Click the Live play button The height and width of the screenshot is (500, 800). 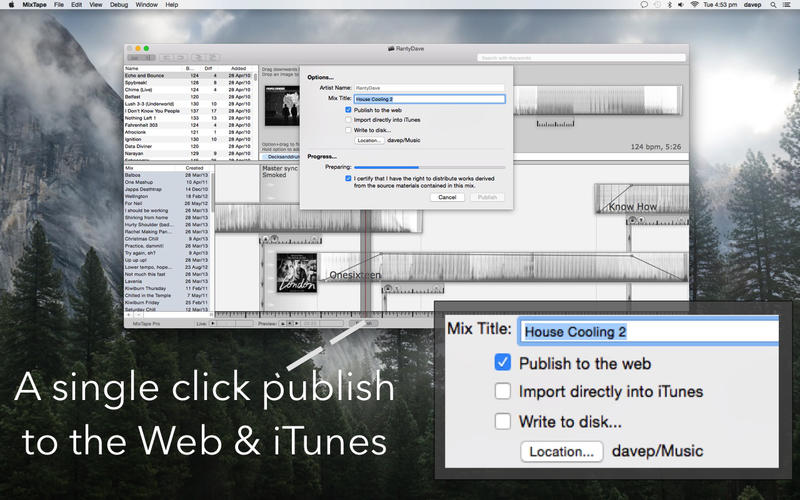tap(213, 323)
